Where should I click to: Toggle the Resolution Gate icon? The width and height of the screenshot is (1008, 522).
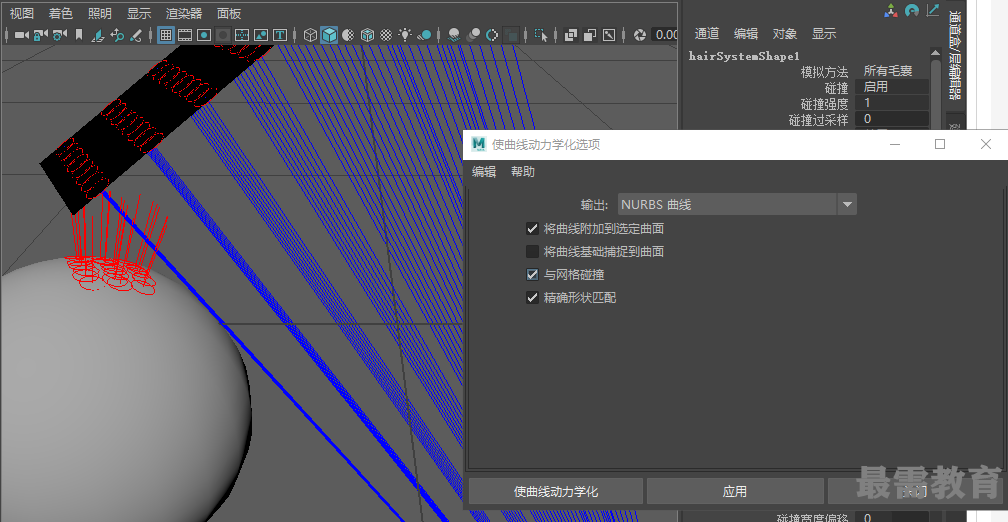click(x=204, y=35)
